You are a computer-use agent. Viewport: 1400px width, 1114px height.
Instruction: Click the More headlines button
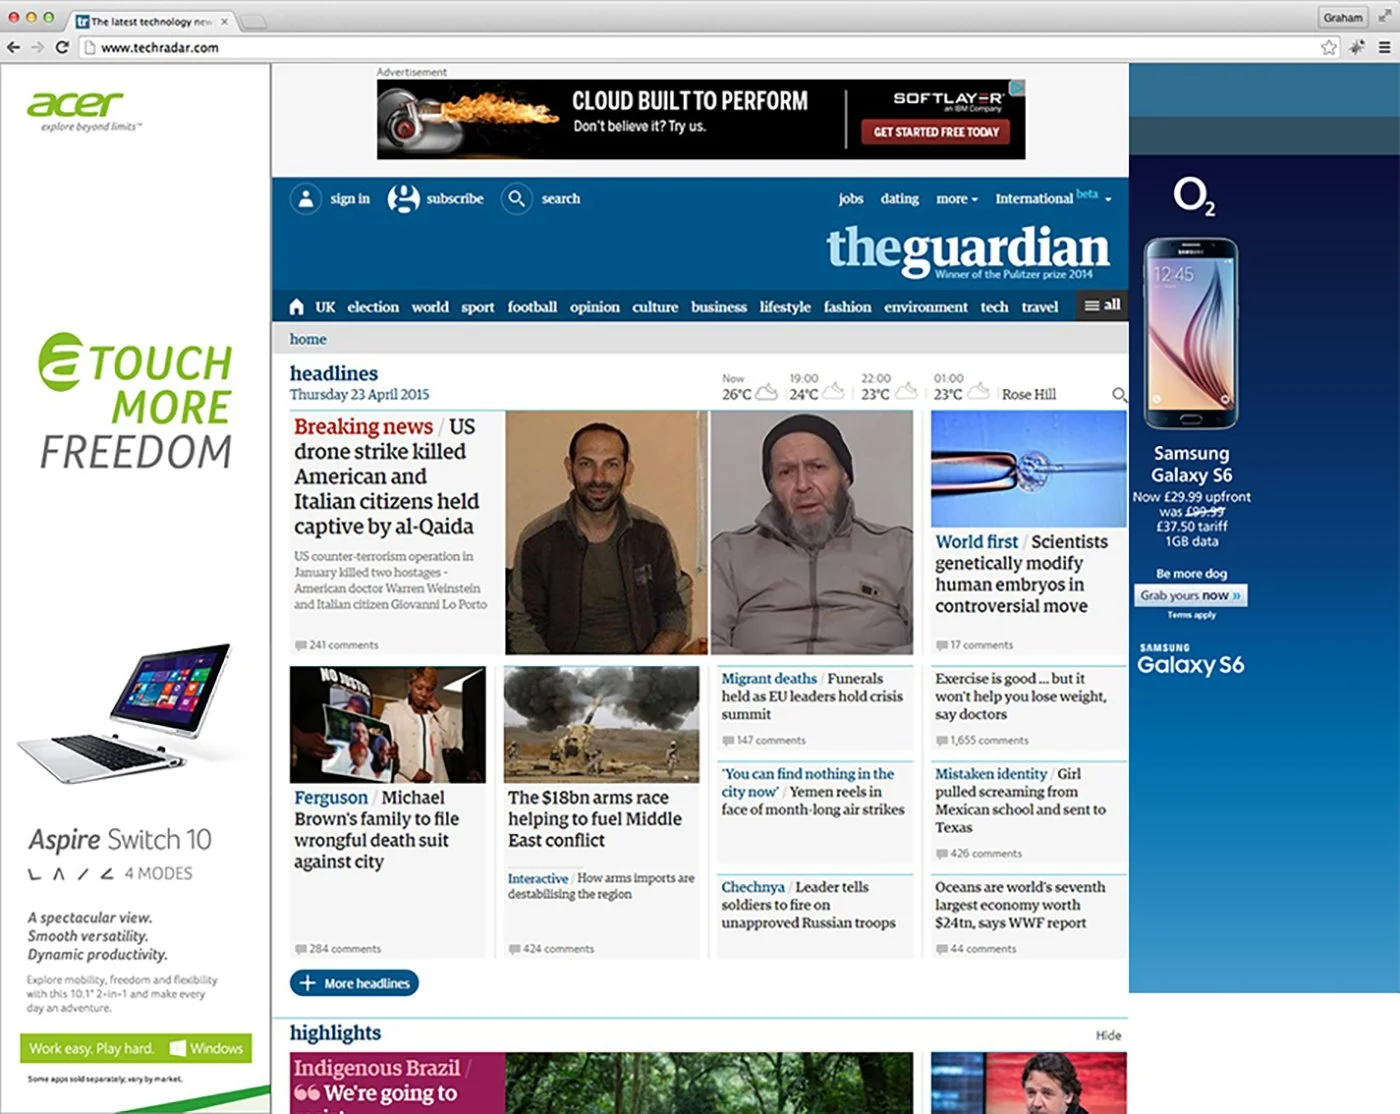point(354,983)
